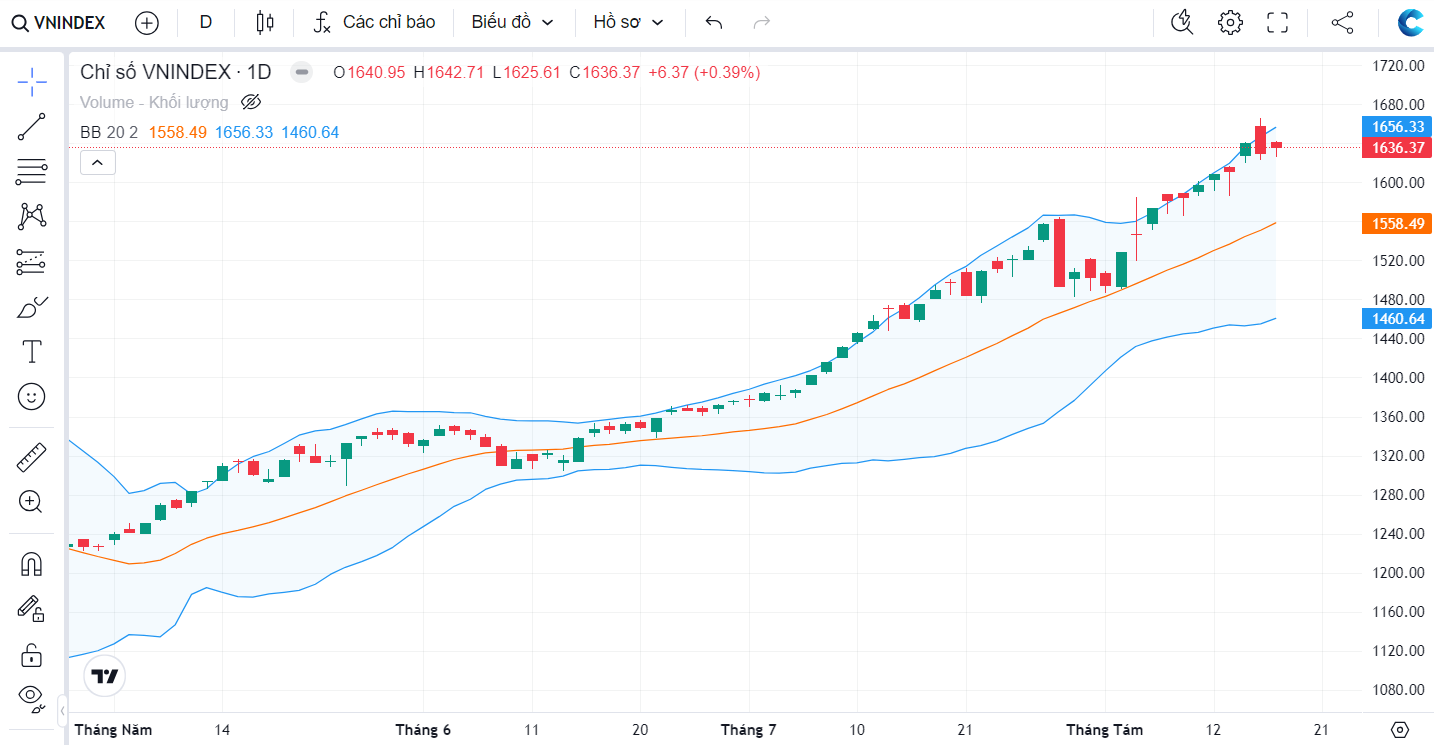Click the 1720.00 price axis label

click(1398, 65)
